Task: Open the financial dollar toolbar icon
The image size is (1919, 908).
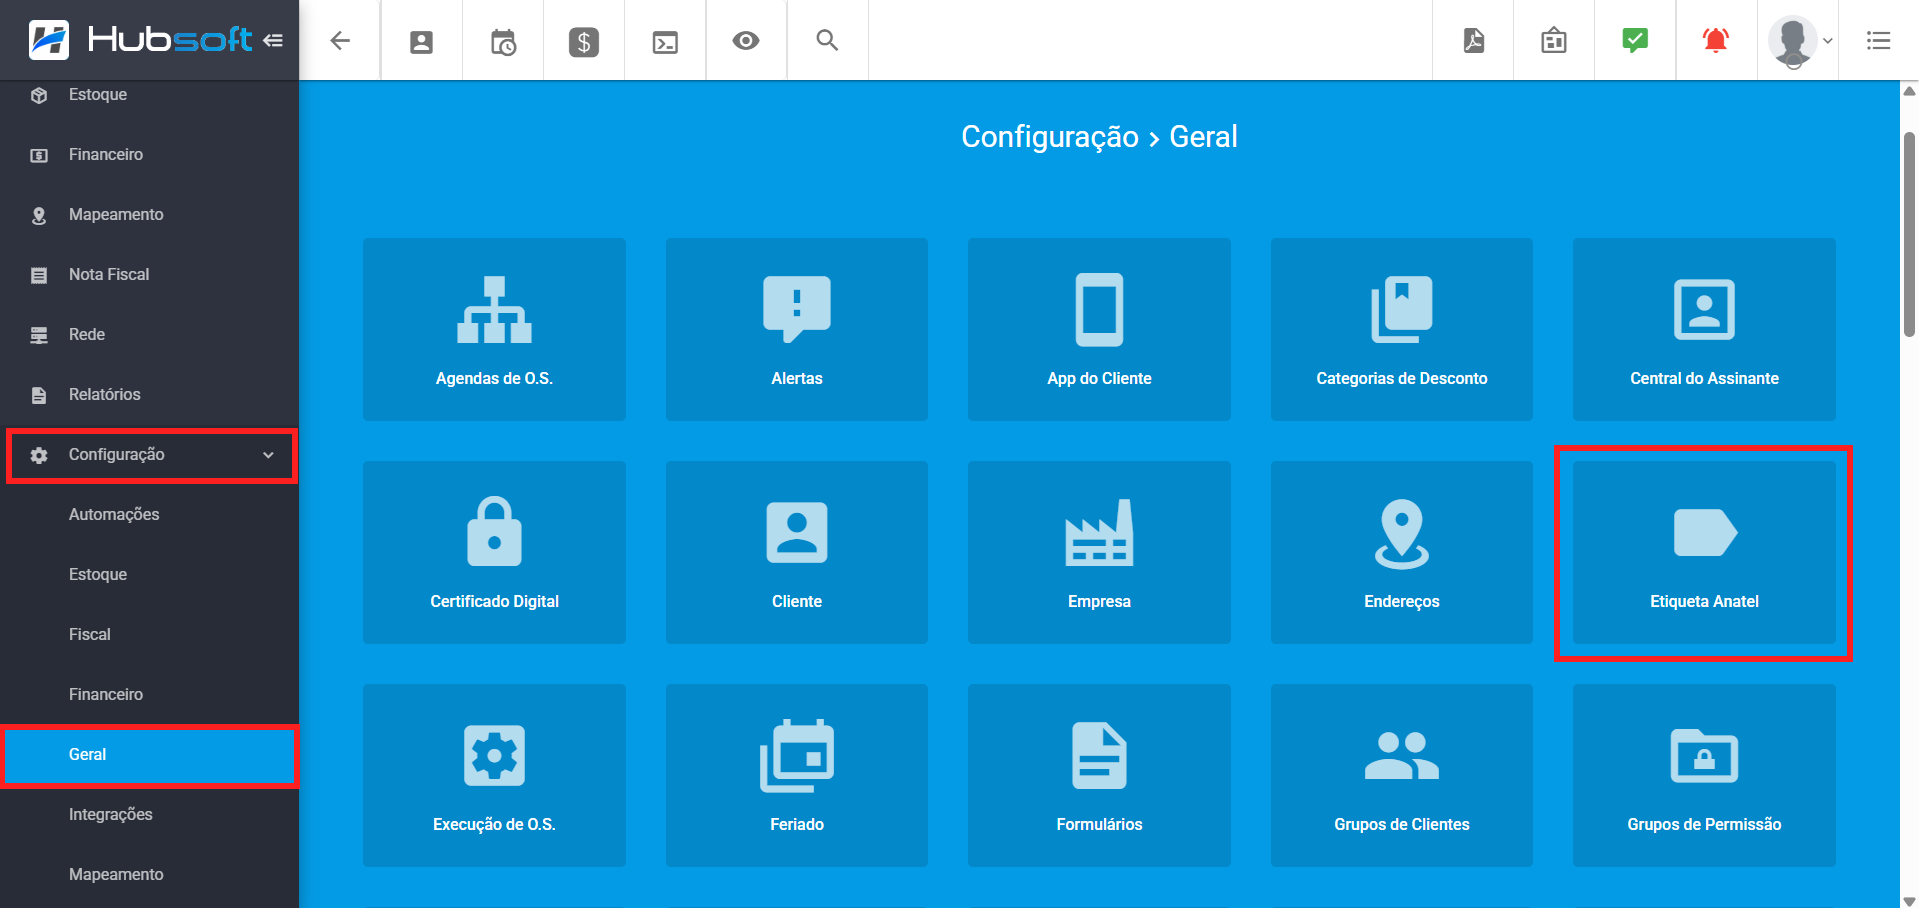Action: pos(583,40)
